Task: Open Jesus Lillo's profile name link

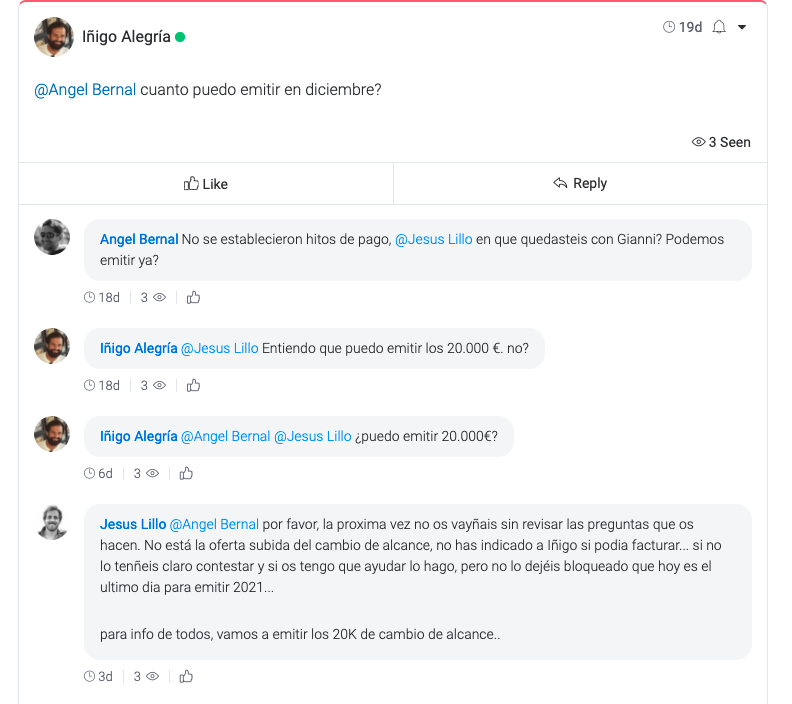Action: pos(133,524)
